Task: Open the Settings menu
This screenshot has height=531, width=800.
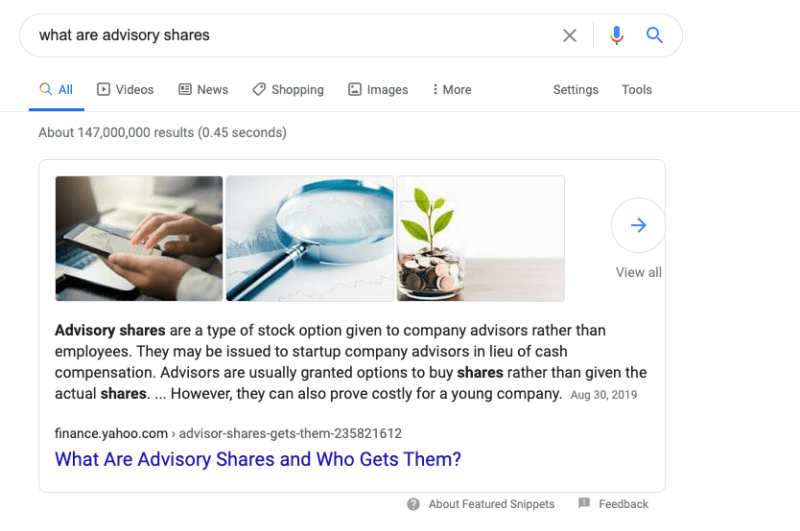Action: [575, 90]
